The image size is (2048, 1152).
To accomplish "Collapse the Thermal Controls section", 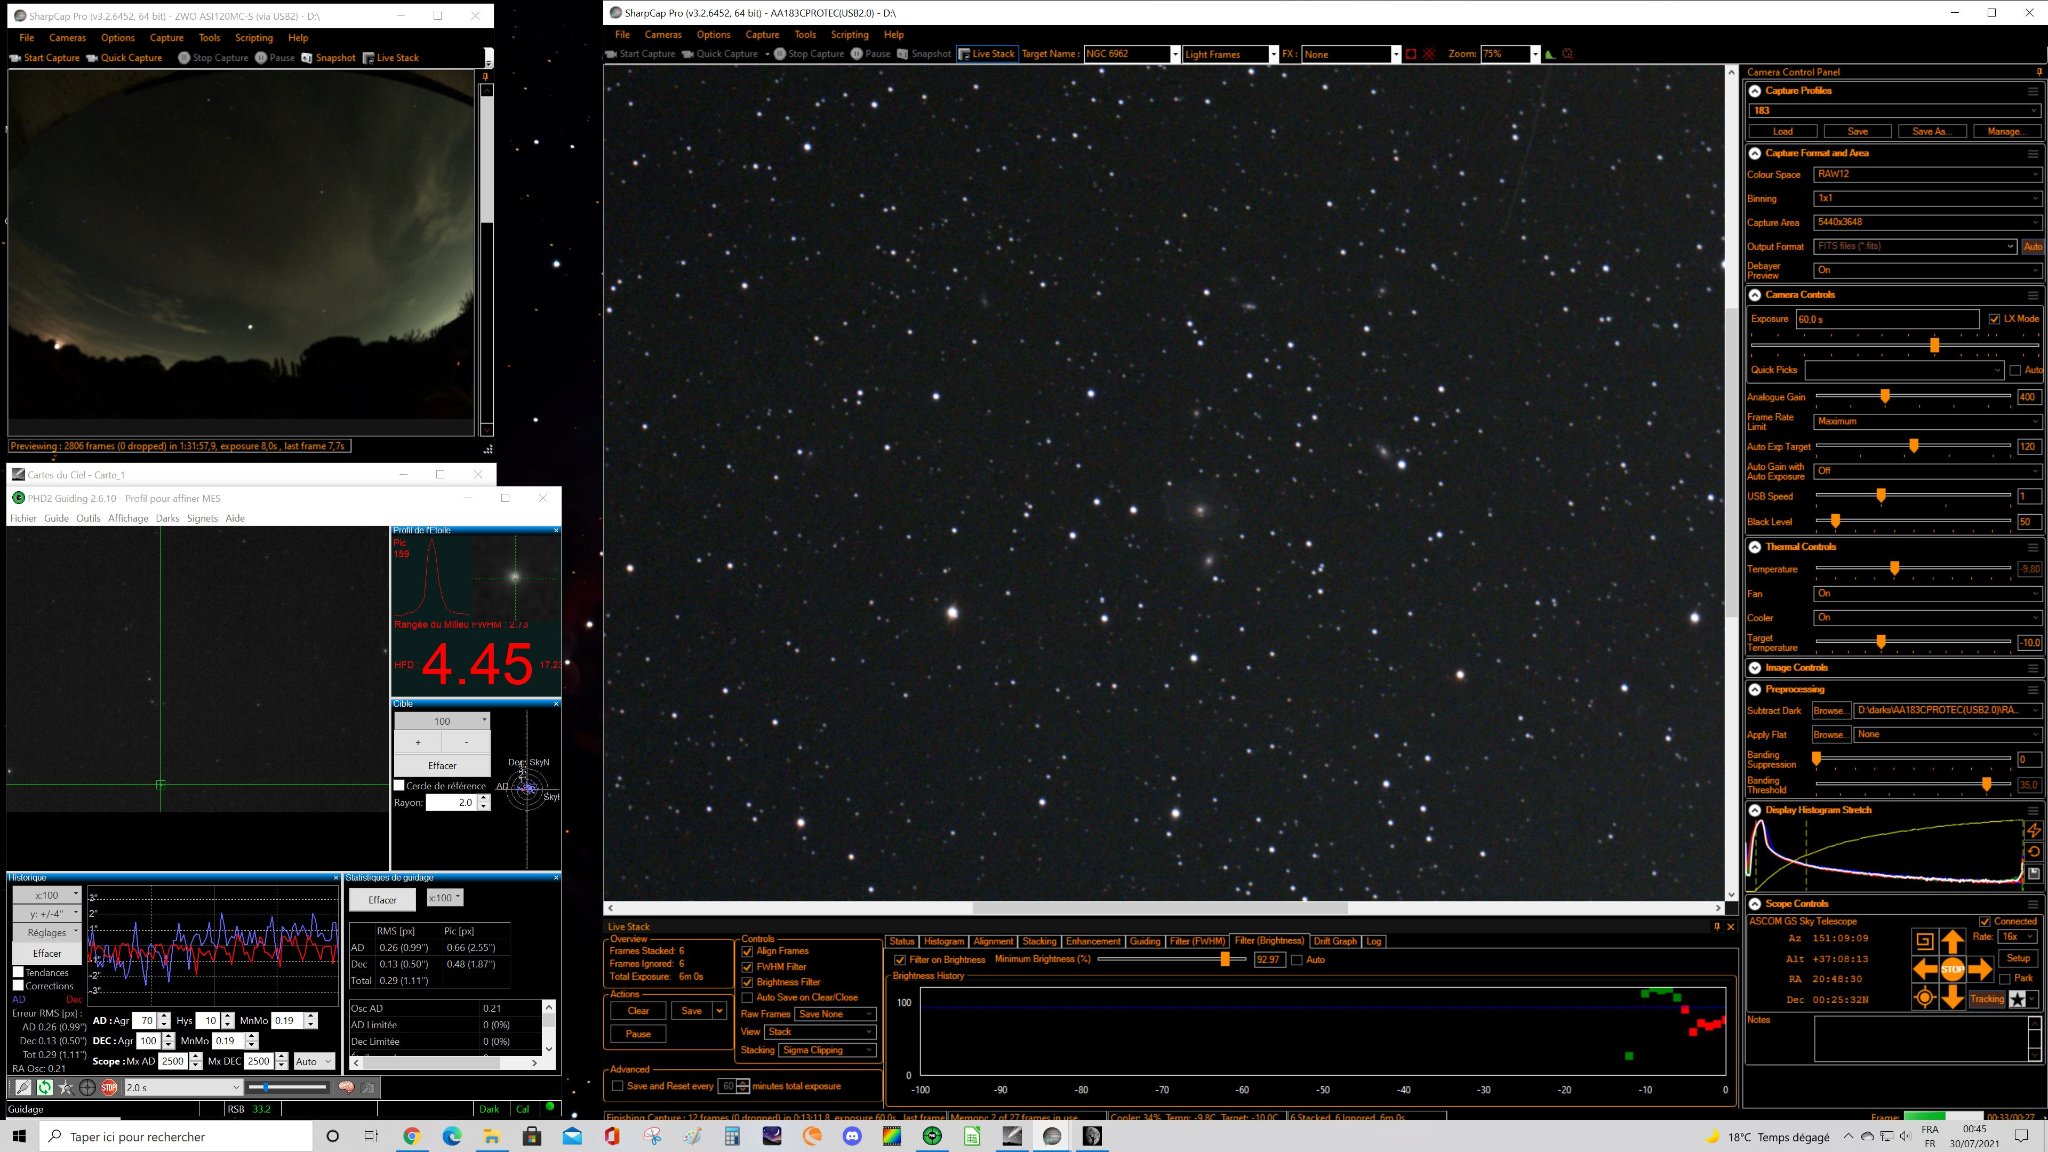I will (1755, 547).
